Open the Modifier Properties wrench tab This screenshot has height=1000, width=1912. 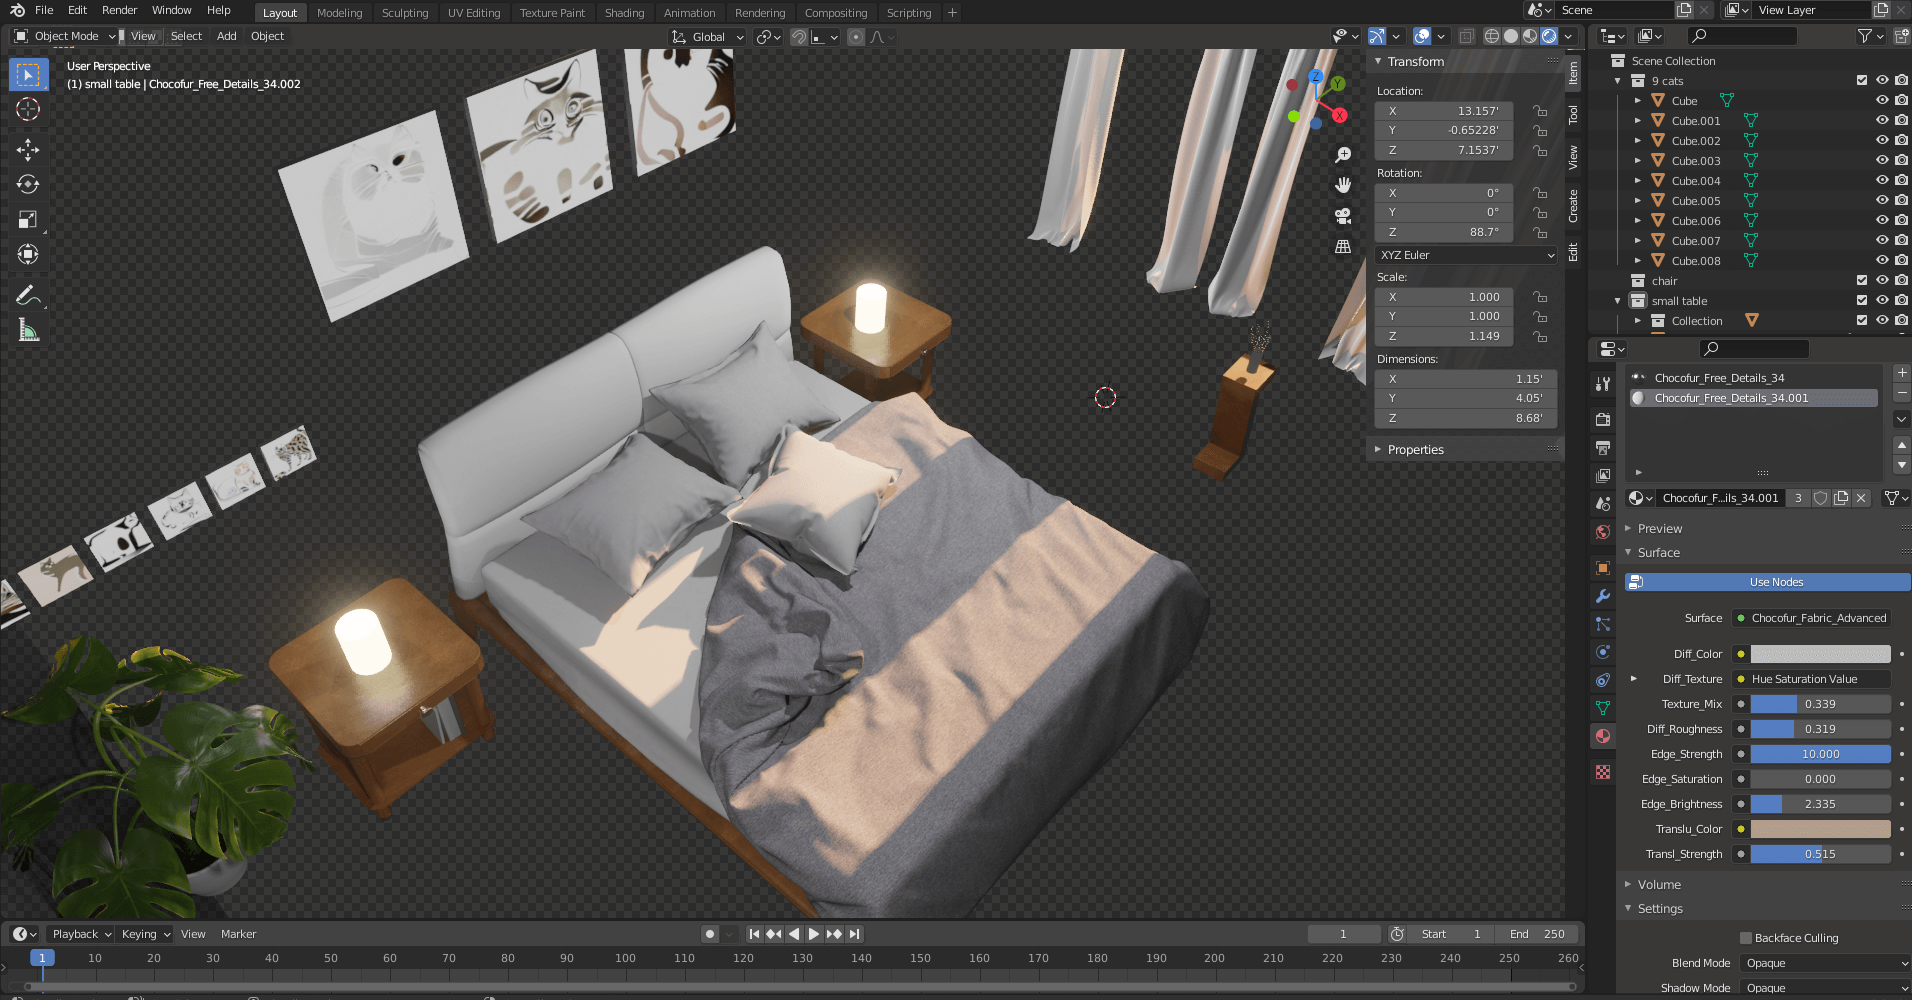pyautogui.click(x=1602, y=597)
